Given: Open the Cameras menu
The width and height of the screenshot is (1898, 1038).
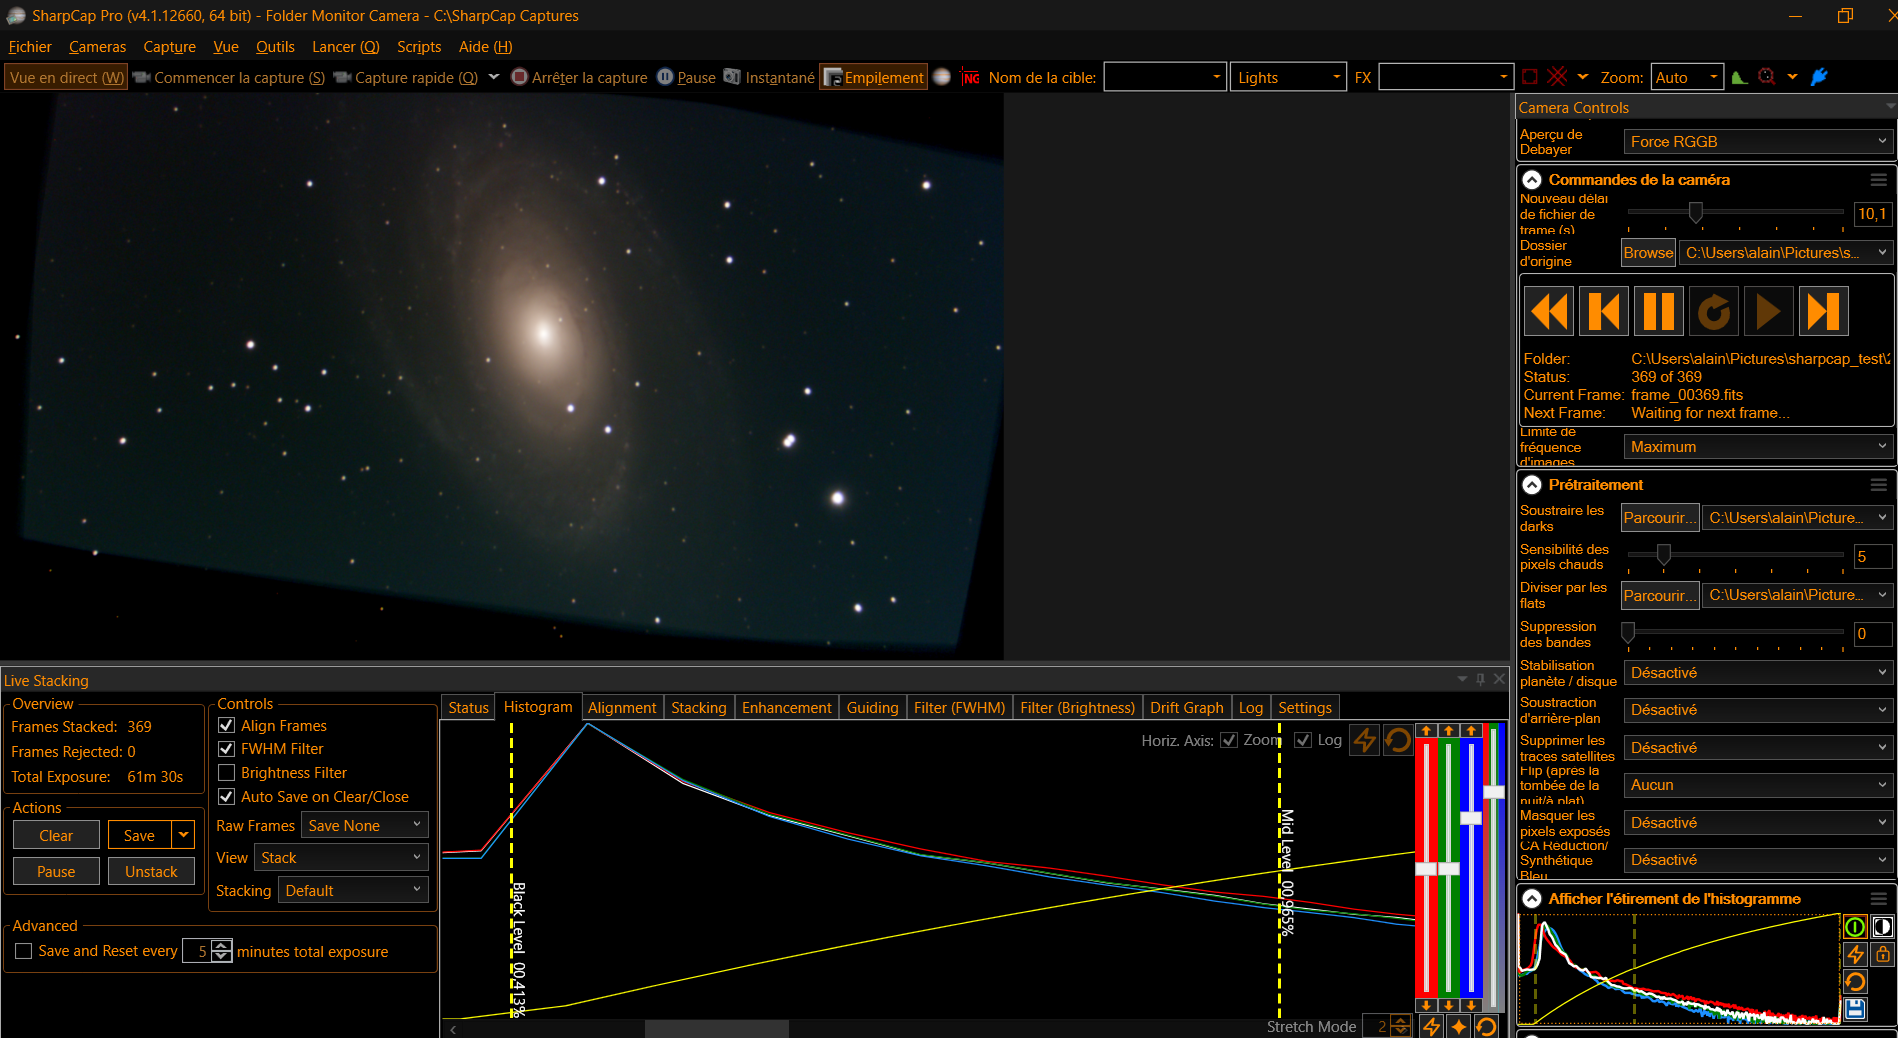Looking at the screenshot, I should (97, 47).
